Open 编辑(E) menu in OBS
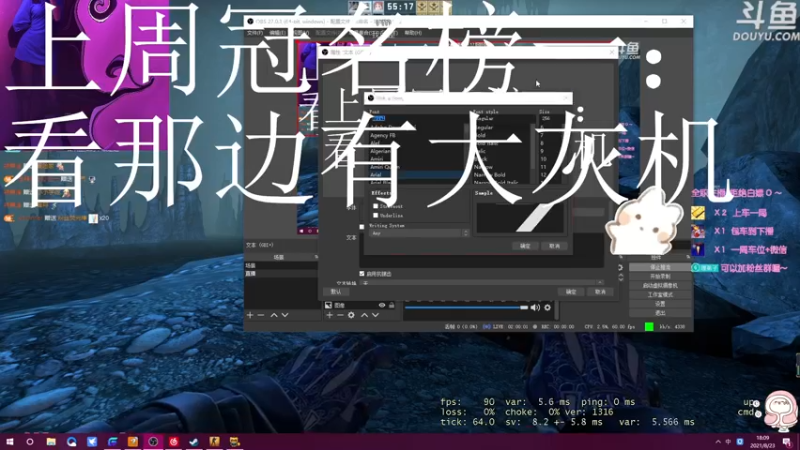800x450 pixels. coord(278,33)
